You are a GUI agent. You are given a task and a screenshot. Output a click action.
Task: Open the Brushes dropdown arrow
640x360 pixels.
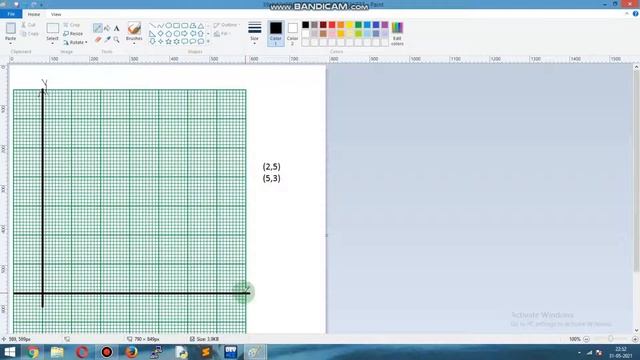(x=134, y=43)
